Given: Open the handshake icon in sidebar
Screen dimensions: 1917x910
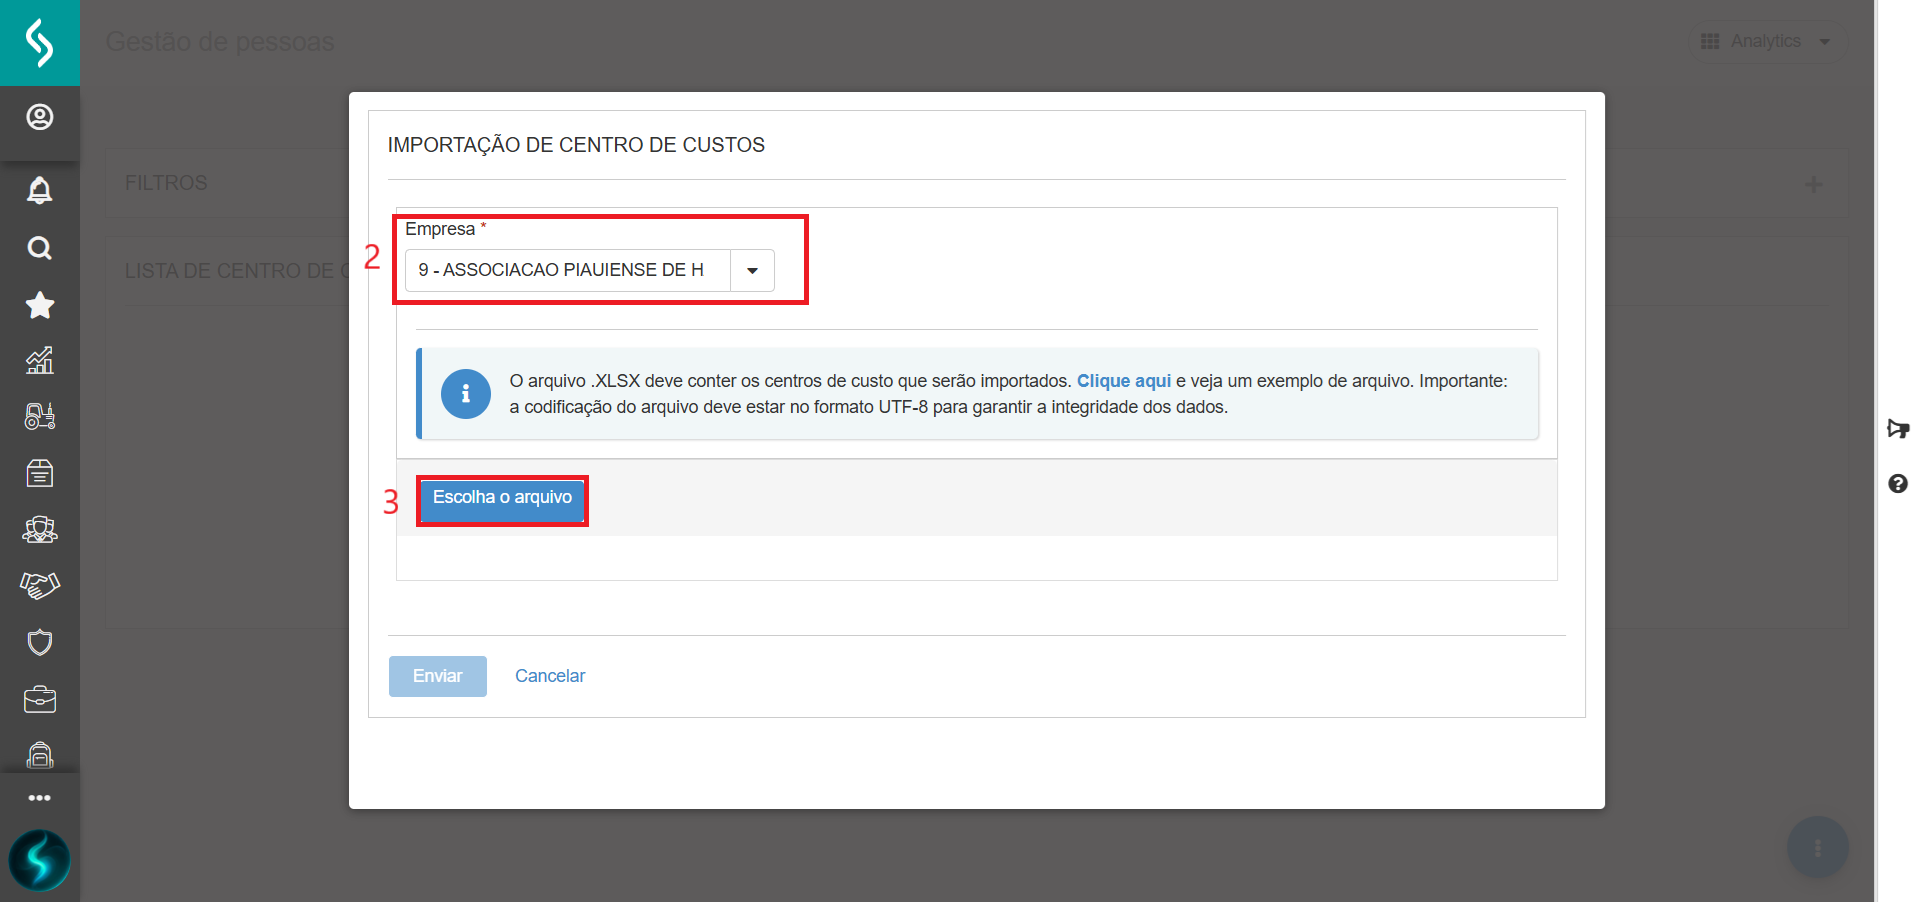Looking at the screenshot, I should [x=40, y=585].
